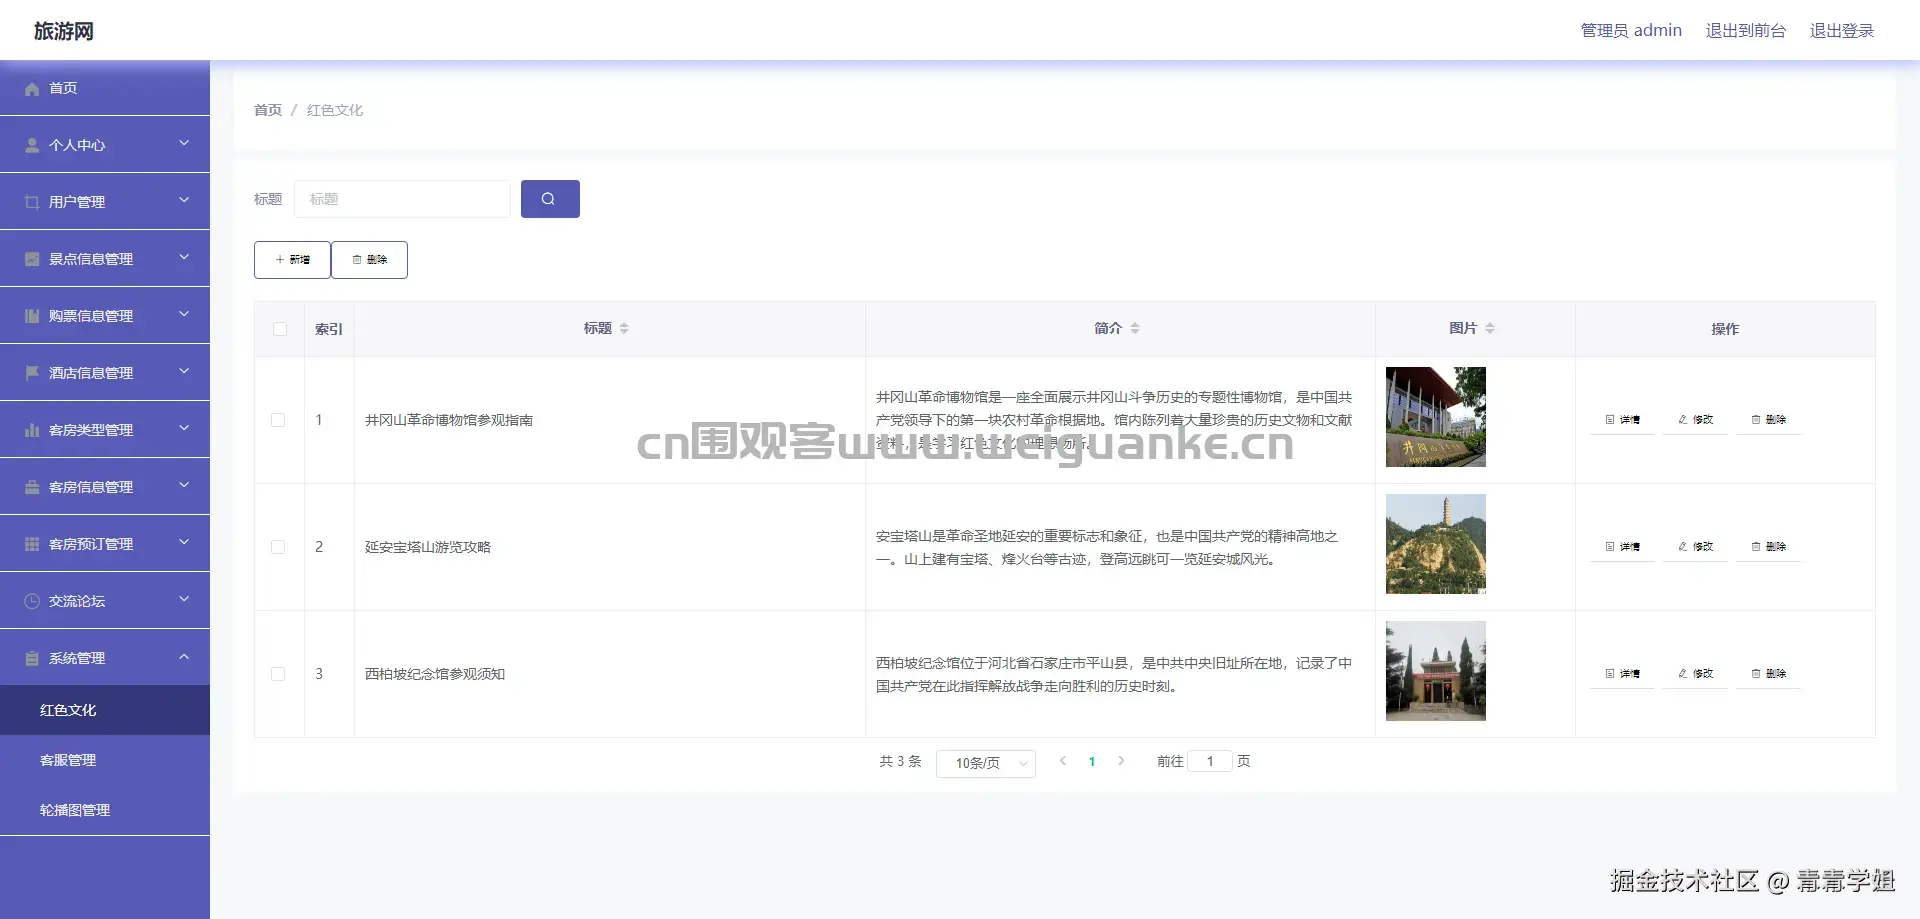
Task: Expand the 酒店信息管理 menu chevron
Action: pos(184,371)
